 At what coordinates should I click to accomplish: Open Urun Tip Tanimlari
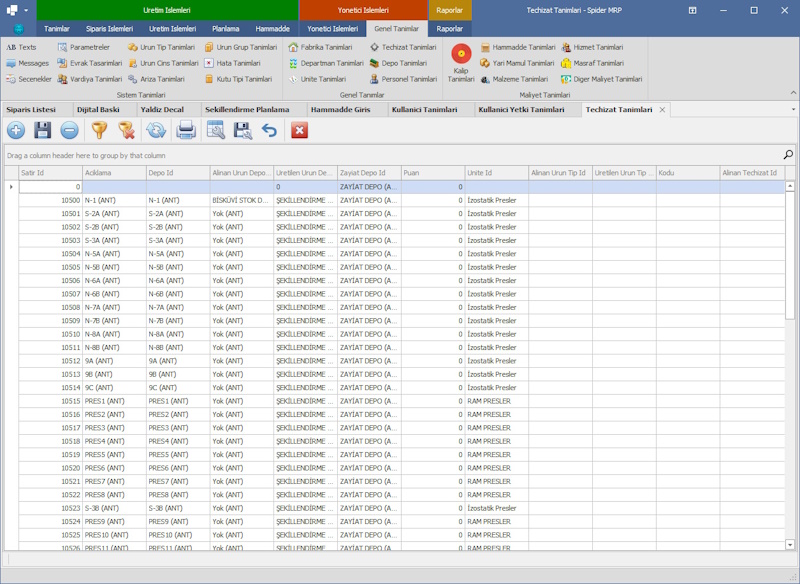[162, 47]
